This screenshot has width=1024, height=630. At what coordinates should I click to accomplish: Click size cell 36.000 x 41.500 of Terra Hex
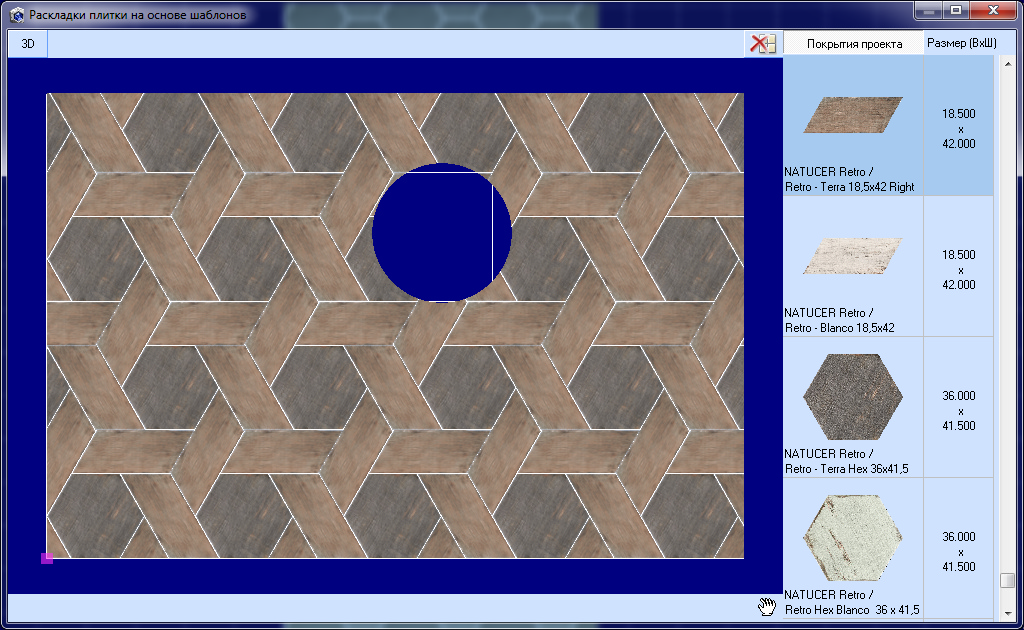coord(959,411)
